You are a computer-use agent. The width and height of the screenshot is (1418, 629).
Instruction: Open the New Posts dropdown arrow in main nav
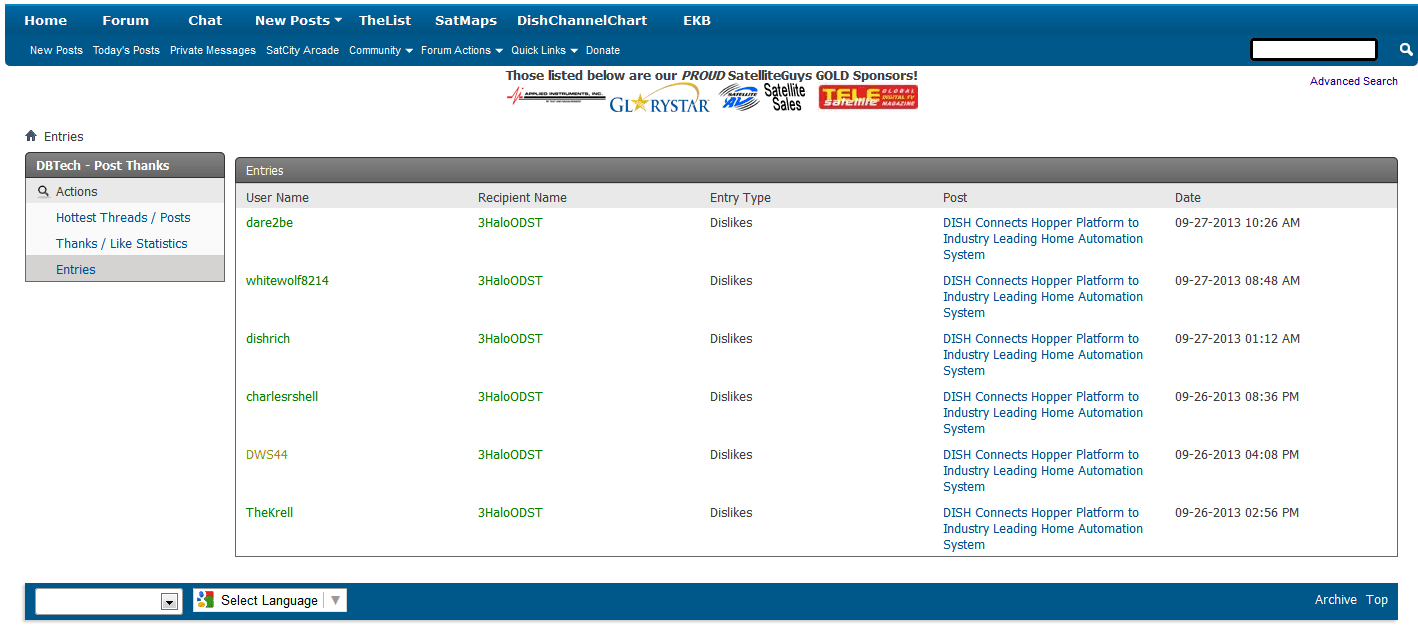tap(338, 21)
